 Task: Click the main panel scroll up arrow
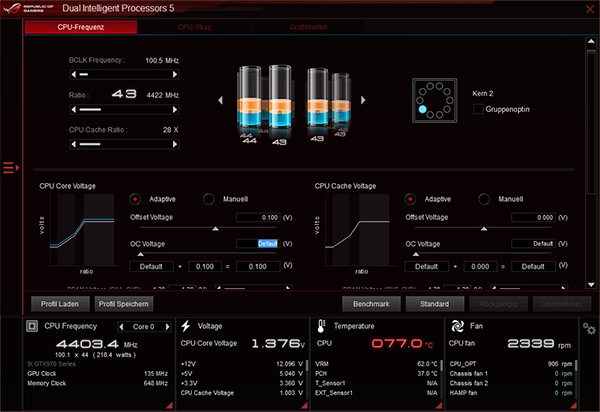coord(591,41)
